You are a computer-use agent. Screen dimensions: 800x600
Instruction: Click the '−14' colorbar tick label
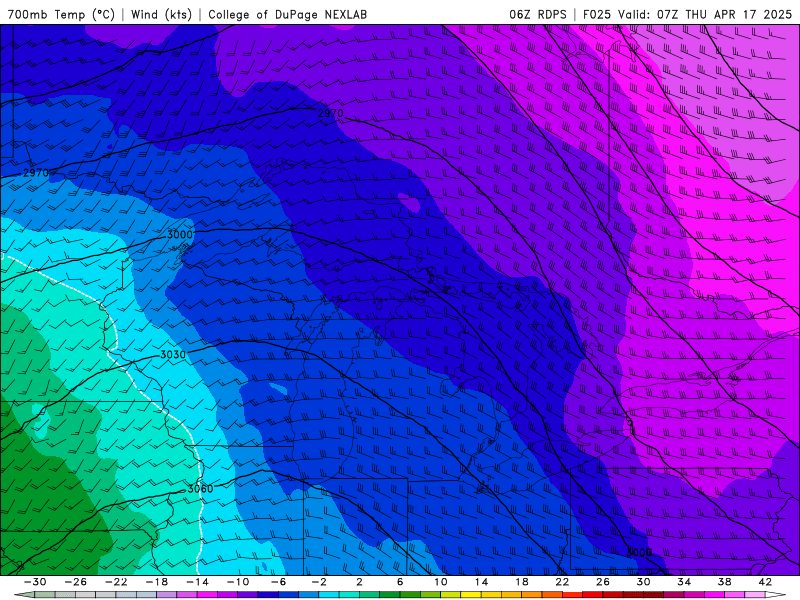197,582
